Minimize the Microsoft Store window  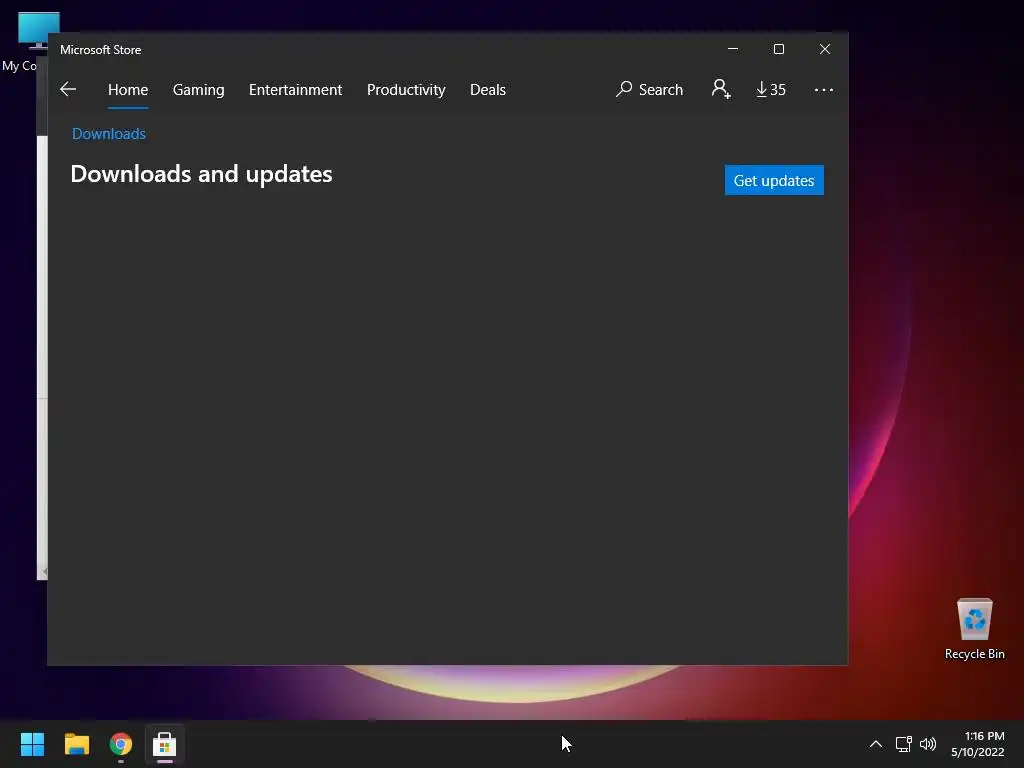click(x=733, y=49)
